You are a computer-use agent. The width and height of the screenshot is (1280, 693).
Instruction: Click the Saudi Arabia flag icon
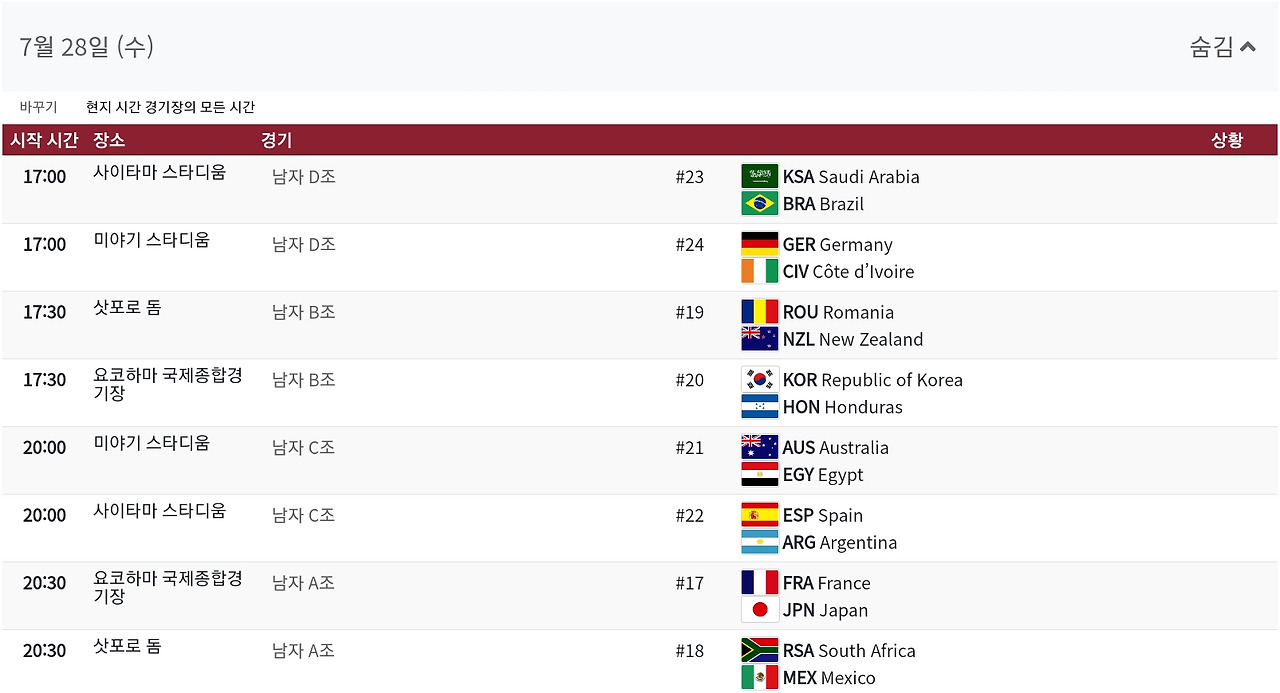click(759, 176)
